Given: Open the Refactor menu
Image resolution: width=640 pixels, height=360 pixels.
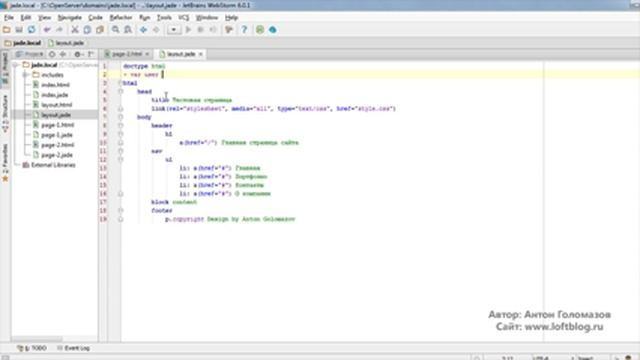Looking at the screenshot, I should pyautogui.click(x=121, y=18).
